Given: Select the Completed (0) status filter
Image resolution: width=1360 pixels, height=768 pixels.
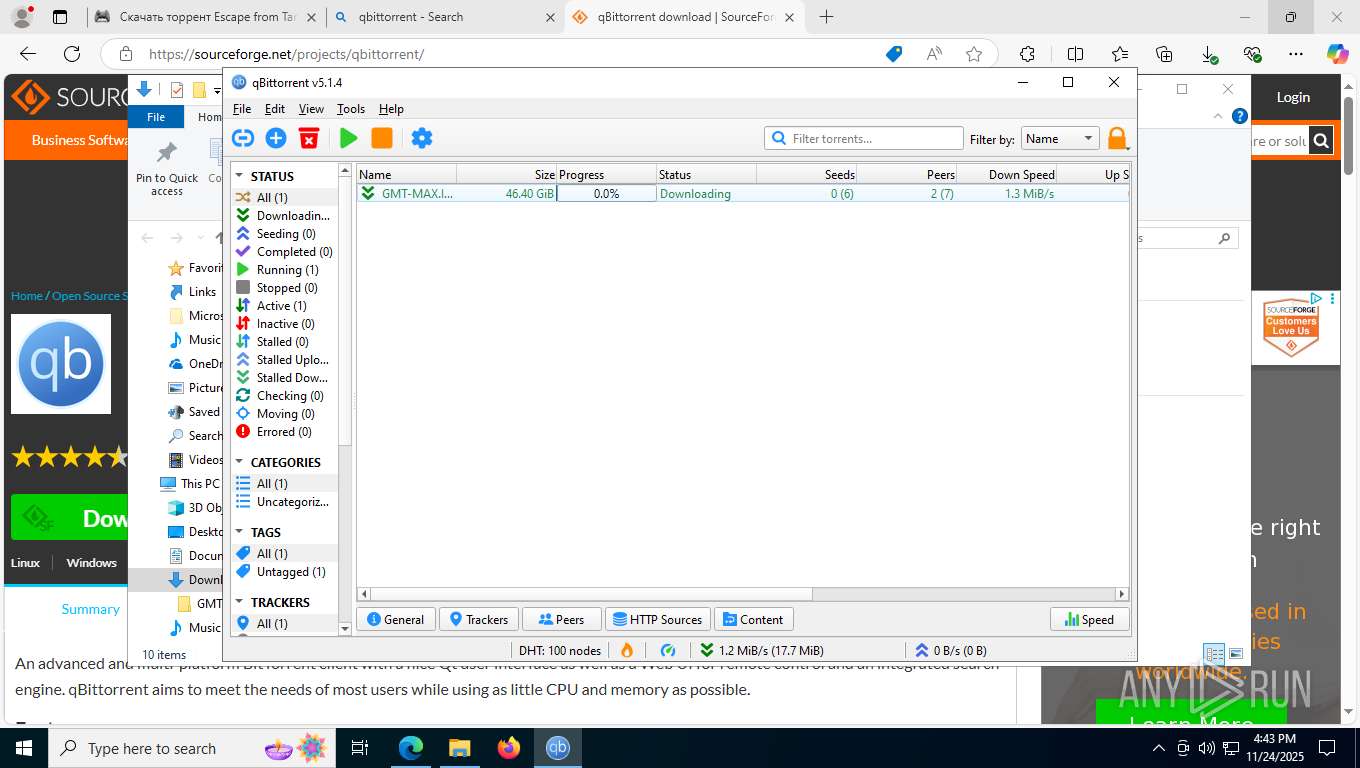Looking at the screenshot, I should [x=285, y=252].
